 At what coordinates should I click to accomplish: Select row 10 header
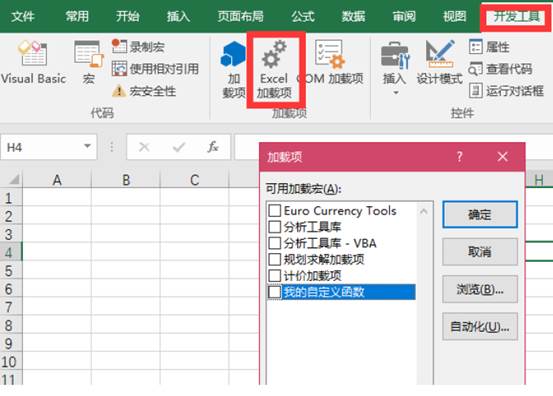click(10, 361)
